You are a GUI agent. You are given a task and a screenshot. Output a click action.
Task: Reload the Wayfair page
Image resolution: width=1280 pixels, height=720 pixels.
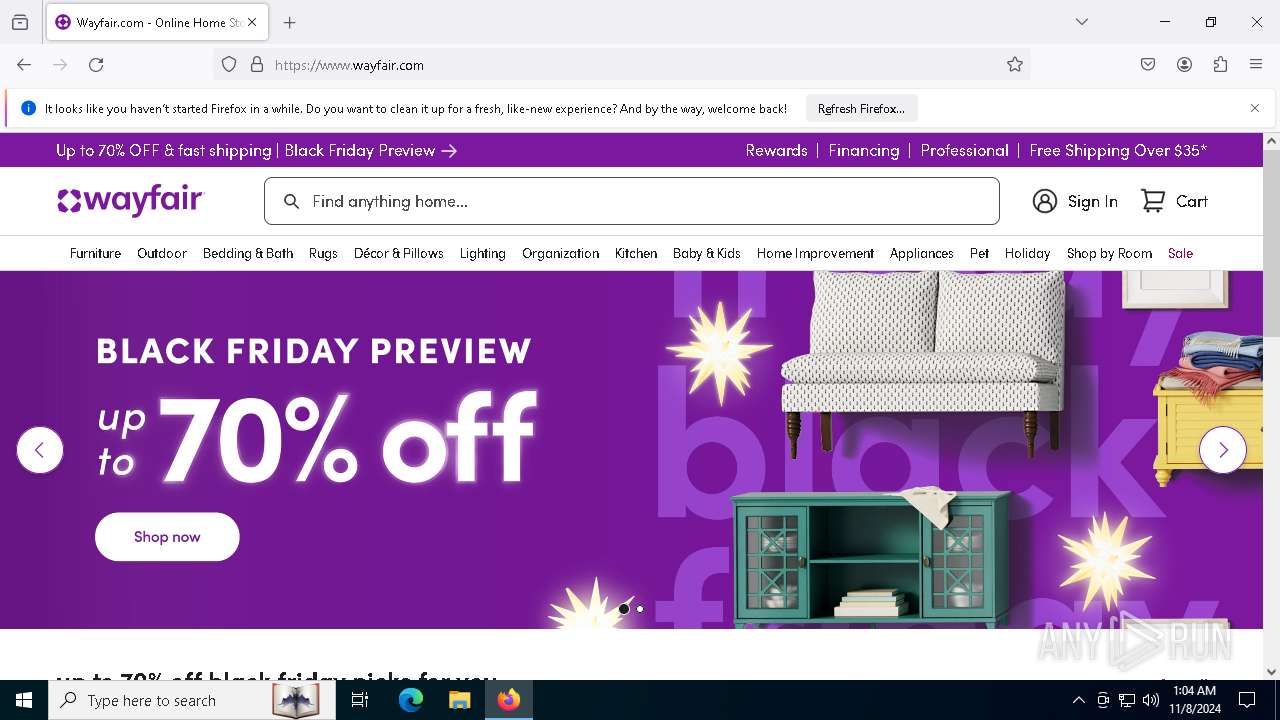(96, 65)
